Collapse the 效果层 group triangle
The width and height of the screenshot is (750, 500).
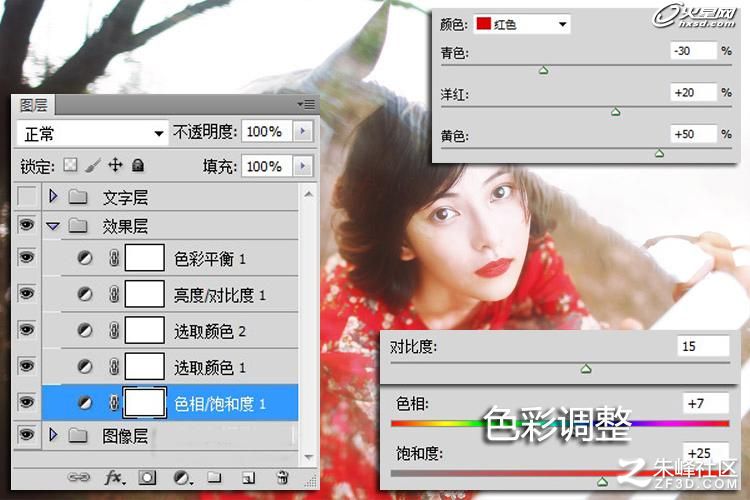click(x=53, y=225)
